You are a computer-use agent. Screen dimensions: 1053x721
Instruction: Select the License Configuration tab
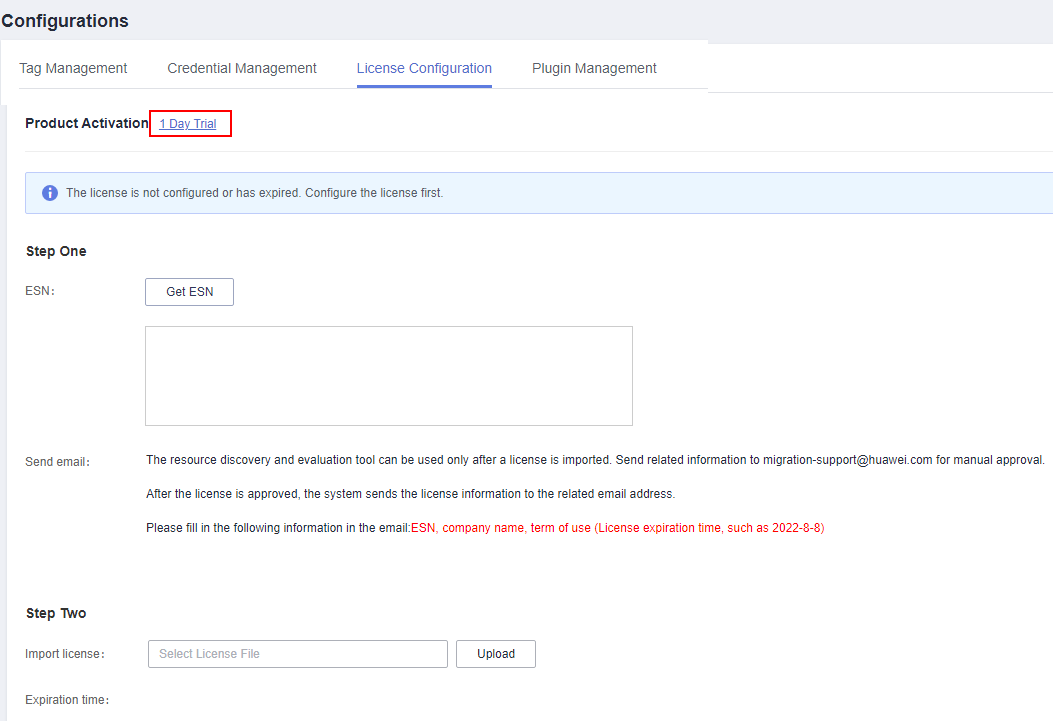424,68
